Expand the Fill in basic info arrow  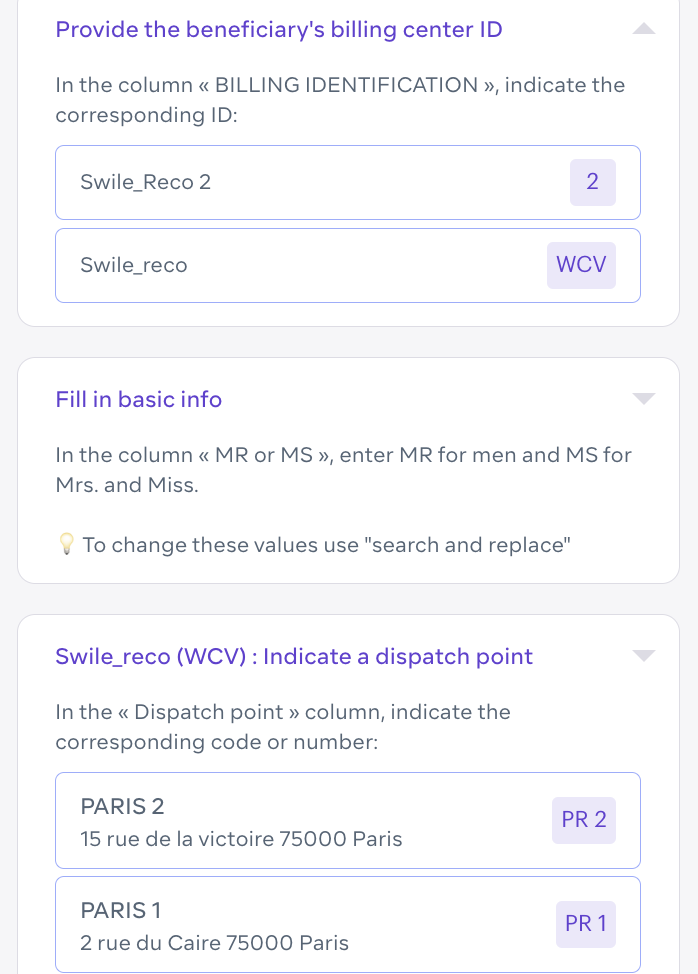(x=644, y=398)
